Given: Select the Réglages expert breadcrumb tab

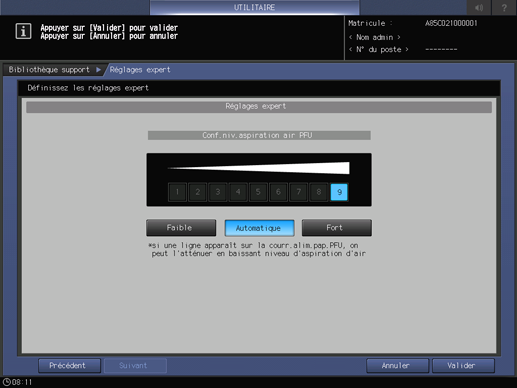Looking at the screenshot, I should (x=140, y=70).
